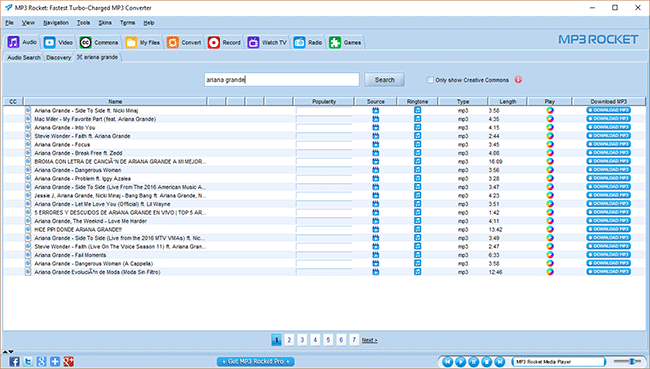Image resolution: width=650 pixels, height=369 pixels.
Task: Download MP3 for Side To Side ft. Nicki Minaj
Action: pyautogui.click(x=608, y=110)
